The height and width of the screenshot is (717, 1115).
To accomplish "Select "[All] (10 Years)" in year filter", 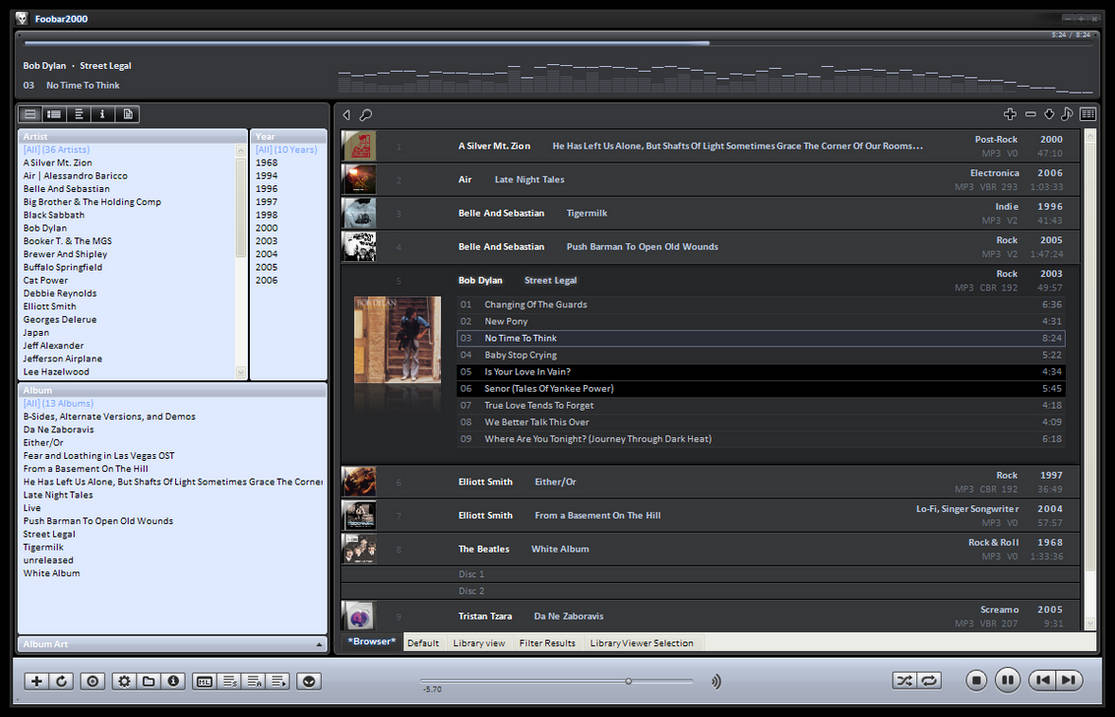I will click(x=287, y=150).
